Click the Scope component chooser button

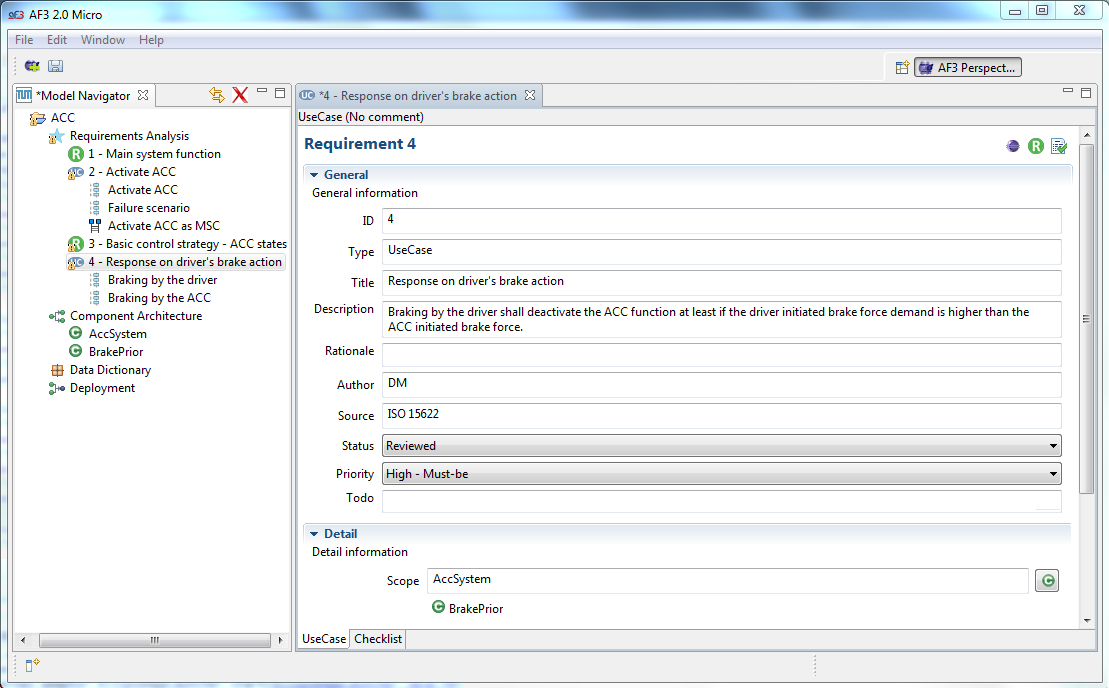[1047, 581]
